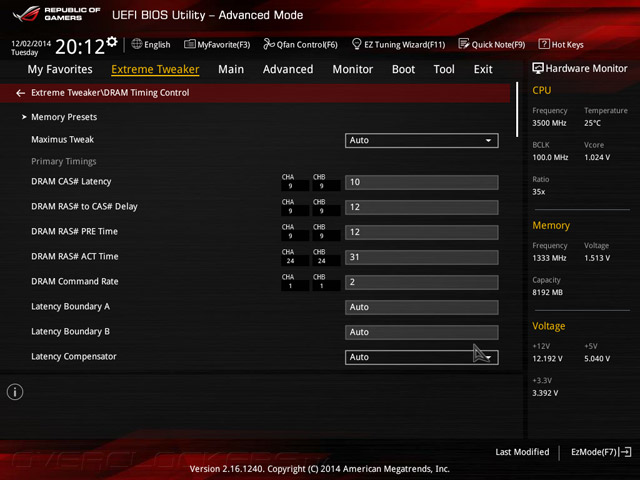Click the Voltage heading in Hardware Monitor
The width and height of the screenshot is (640, 480).
tap(549, 326)
